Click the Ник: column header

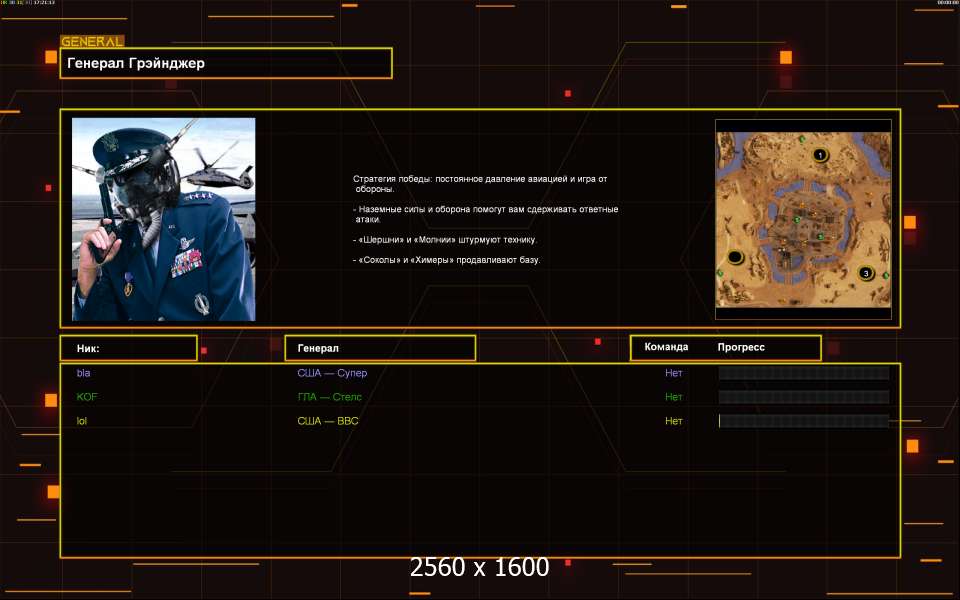(x=128, y=348)
